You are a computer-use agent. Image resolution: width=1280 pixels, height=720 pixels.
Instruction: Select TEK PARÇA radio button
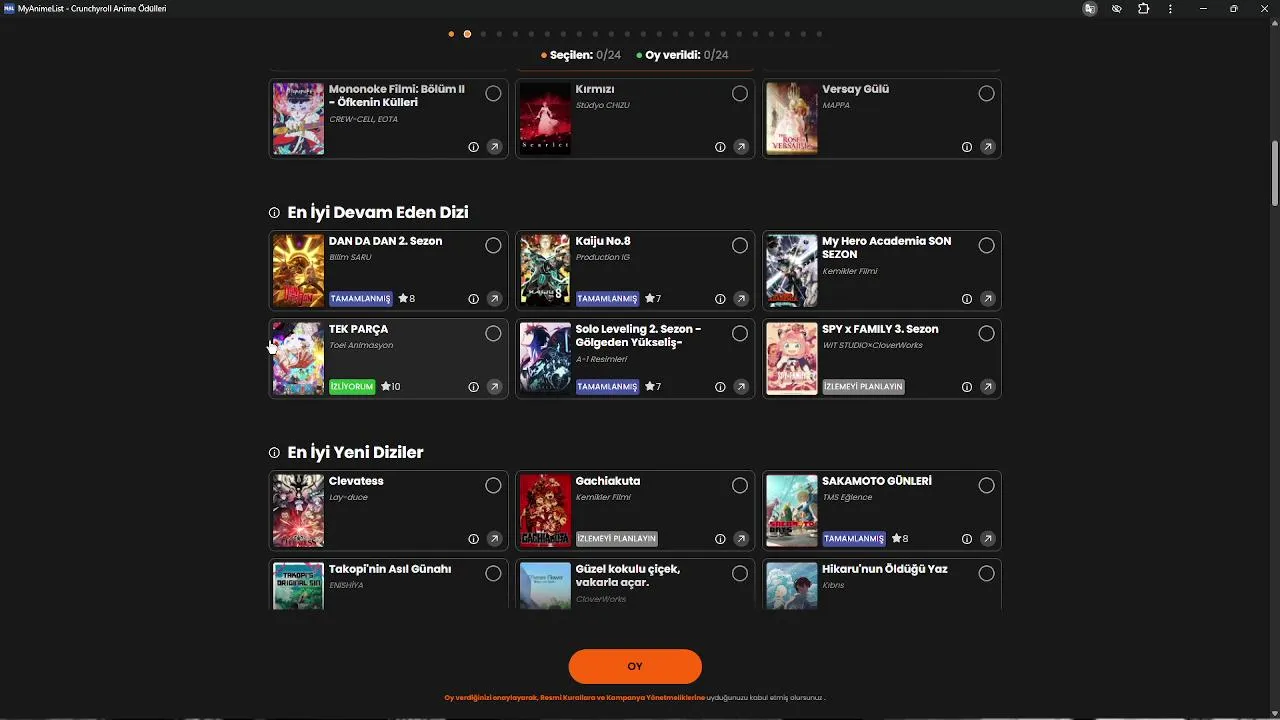point(493,333)
